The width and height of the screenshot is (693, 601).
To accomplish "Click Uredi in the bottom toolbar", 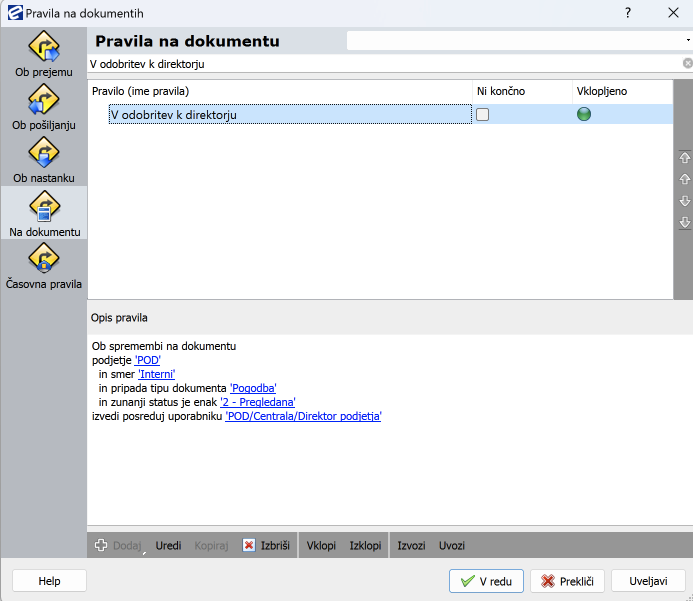I will (168, 545).
